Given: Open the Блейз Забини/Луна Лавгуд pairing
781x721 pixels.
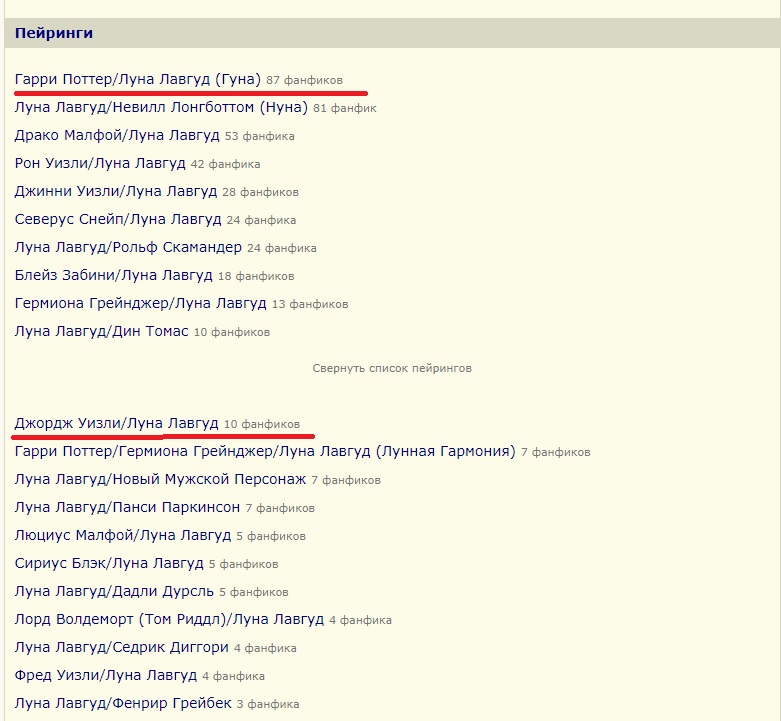Looking at the screenshot, I should pyautogui.click(x=114, y=275).
